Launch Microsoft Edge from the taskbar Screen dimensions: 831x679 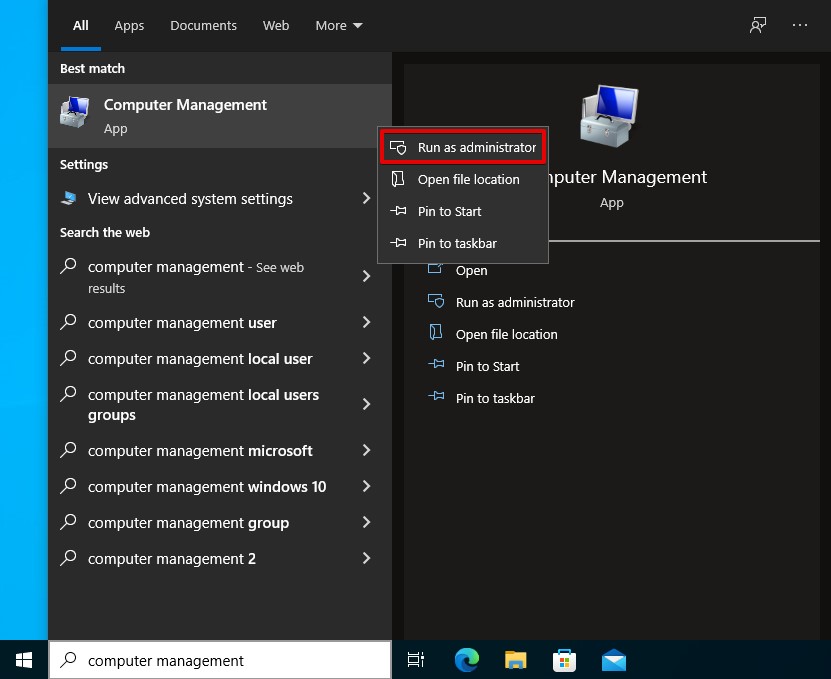tap(467, 660)
